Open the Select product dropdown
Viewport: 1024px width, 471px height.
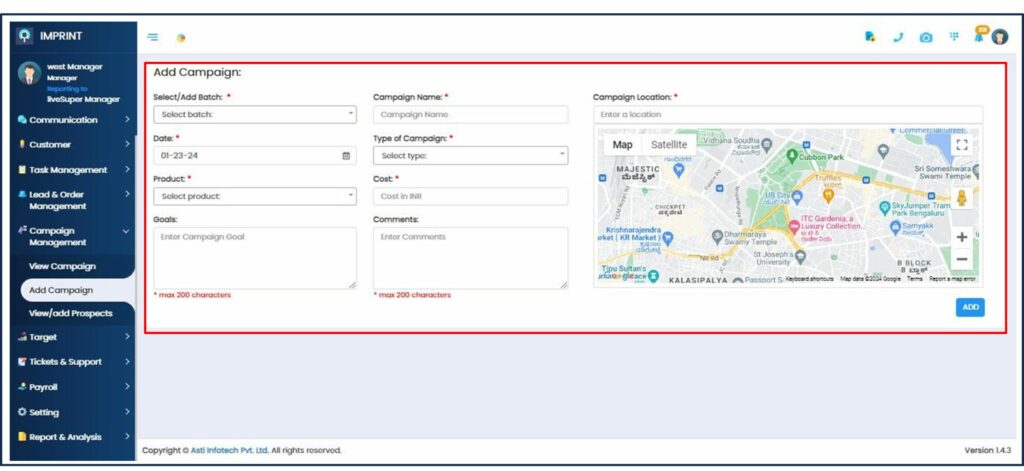click(255, 196)
